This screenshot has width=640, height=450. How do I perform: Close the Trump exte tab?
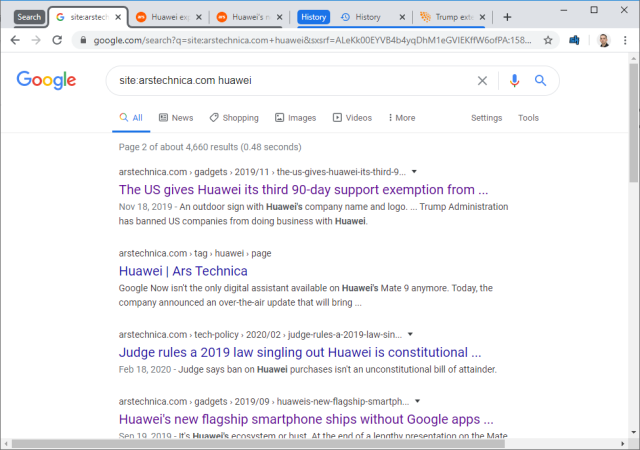pos(482,17)
